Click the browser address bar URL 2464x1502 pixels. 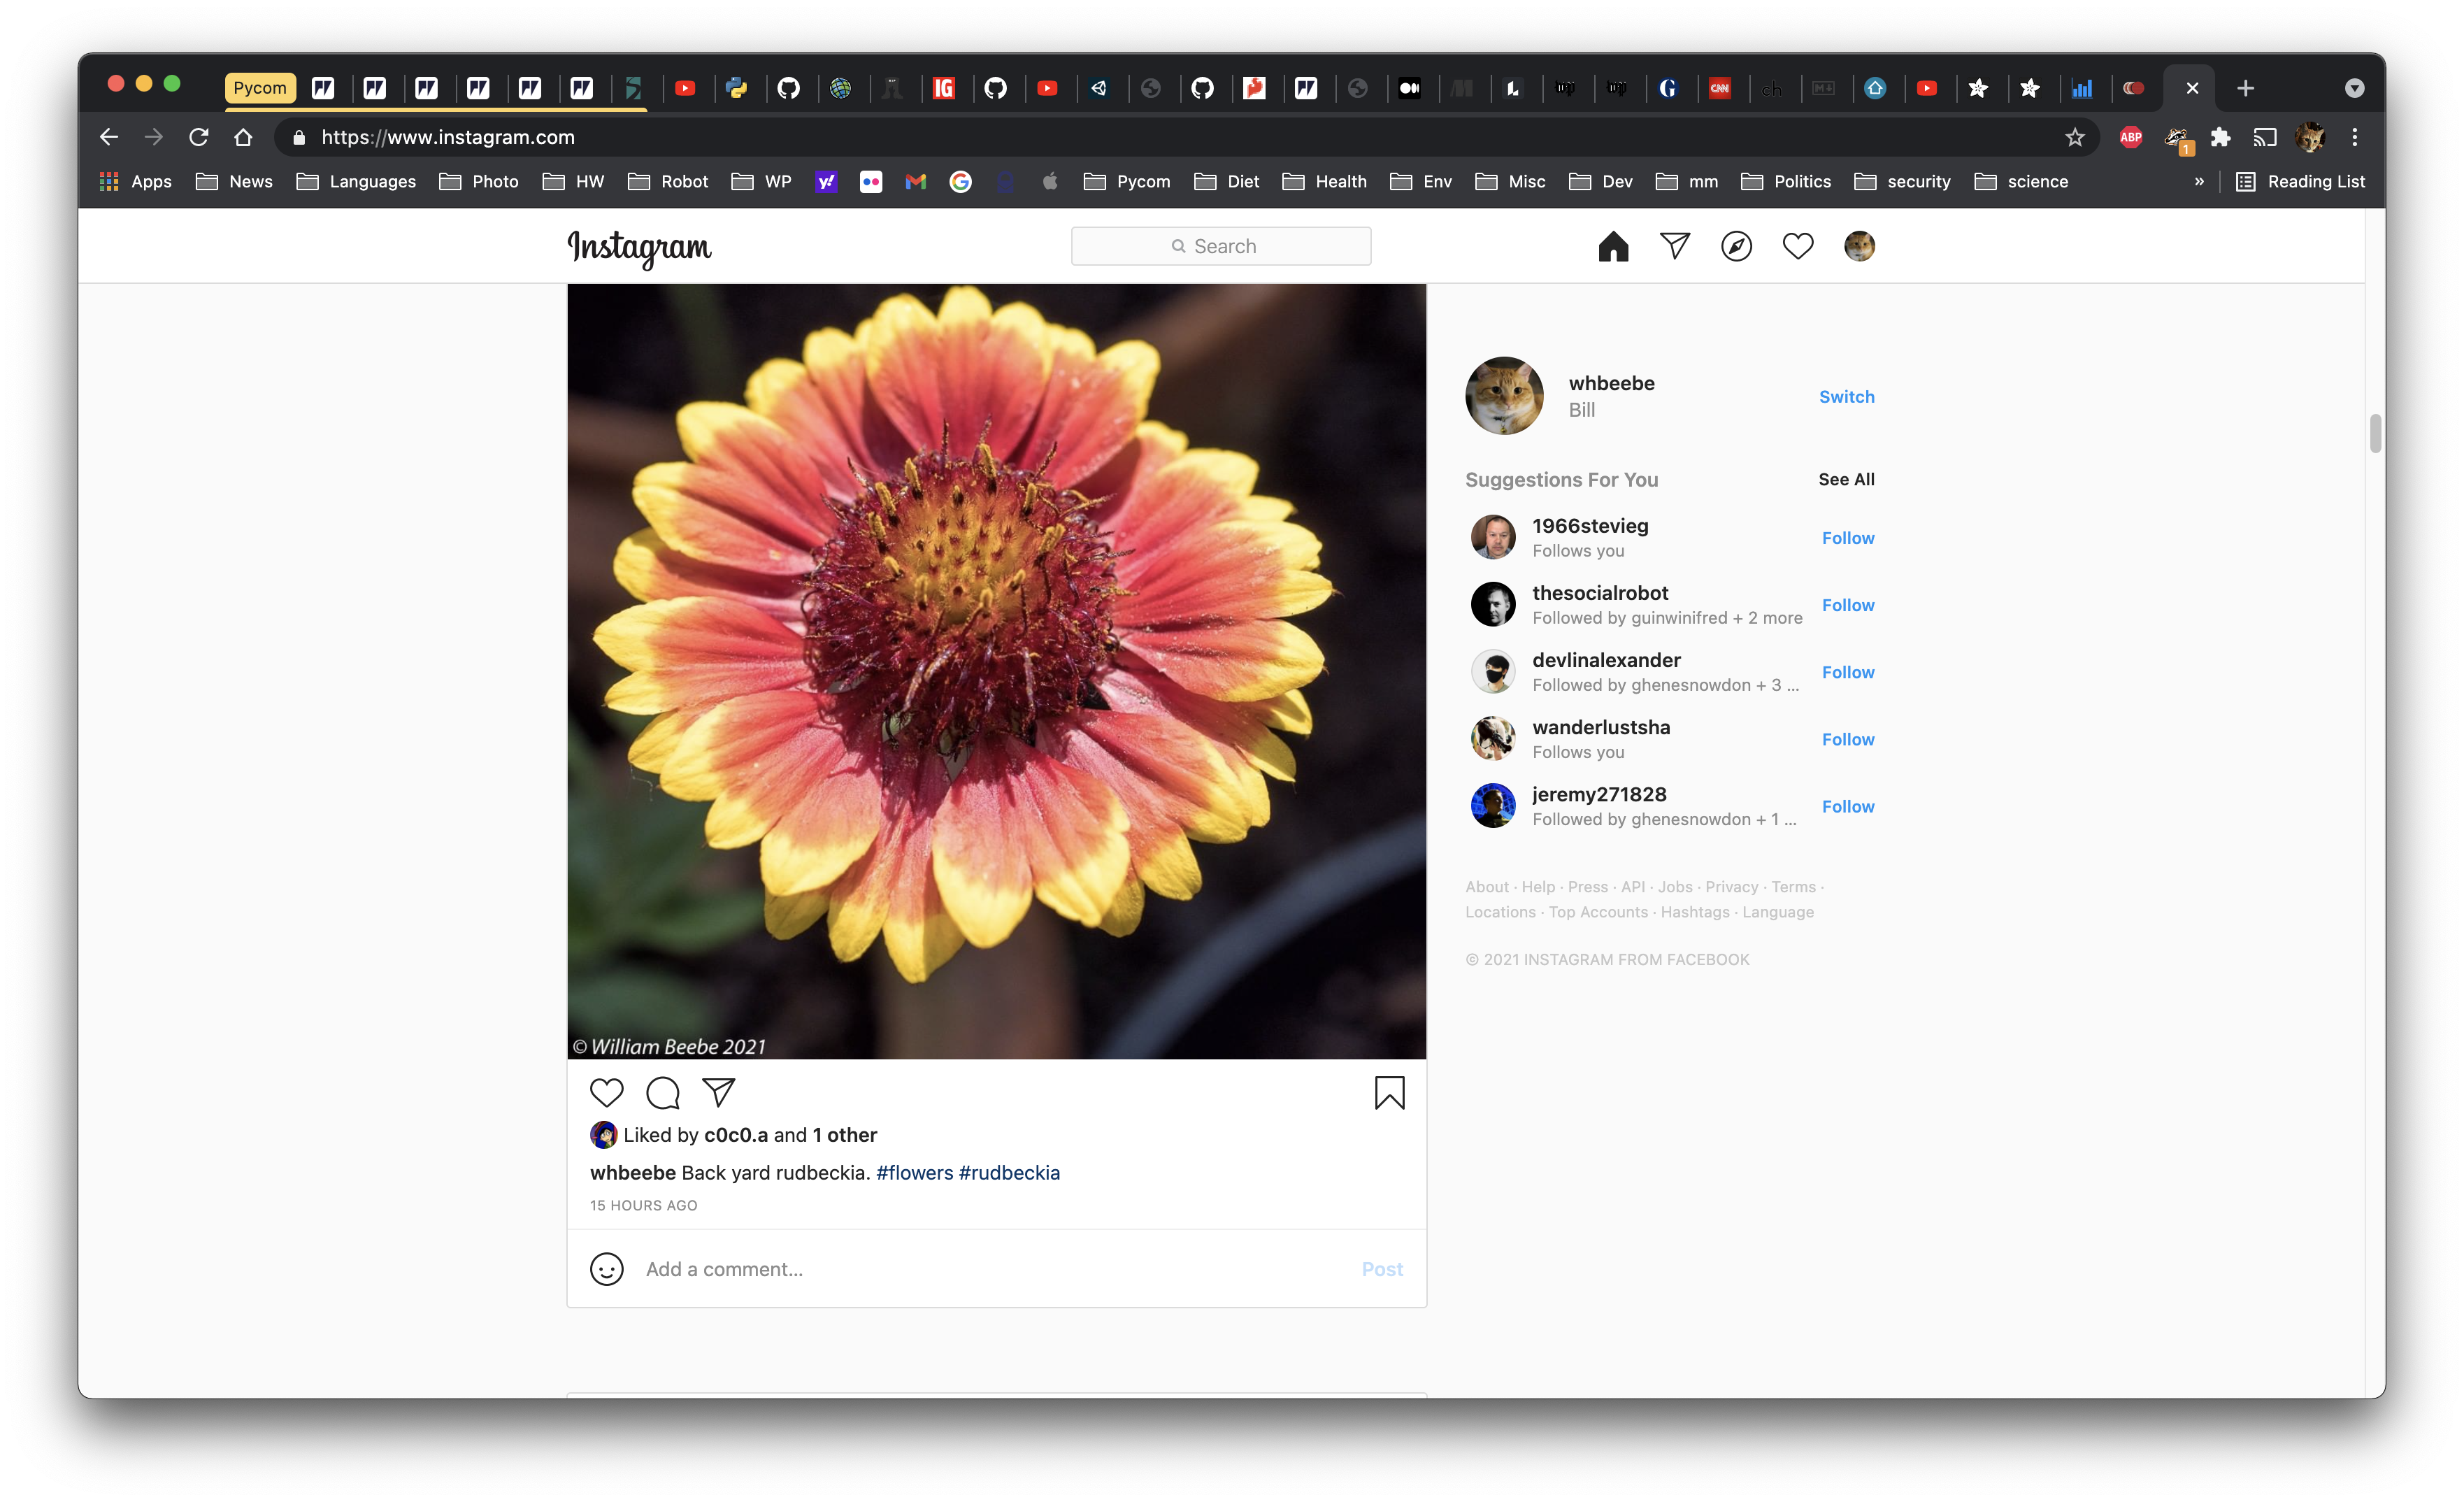[x=448, y=137]
